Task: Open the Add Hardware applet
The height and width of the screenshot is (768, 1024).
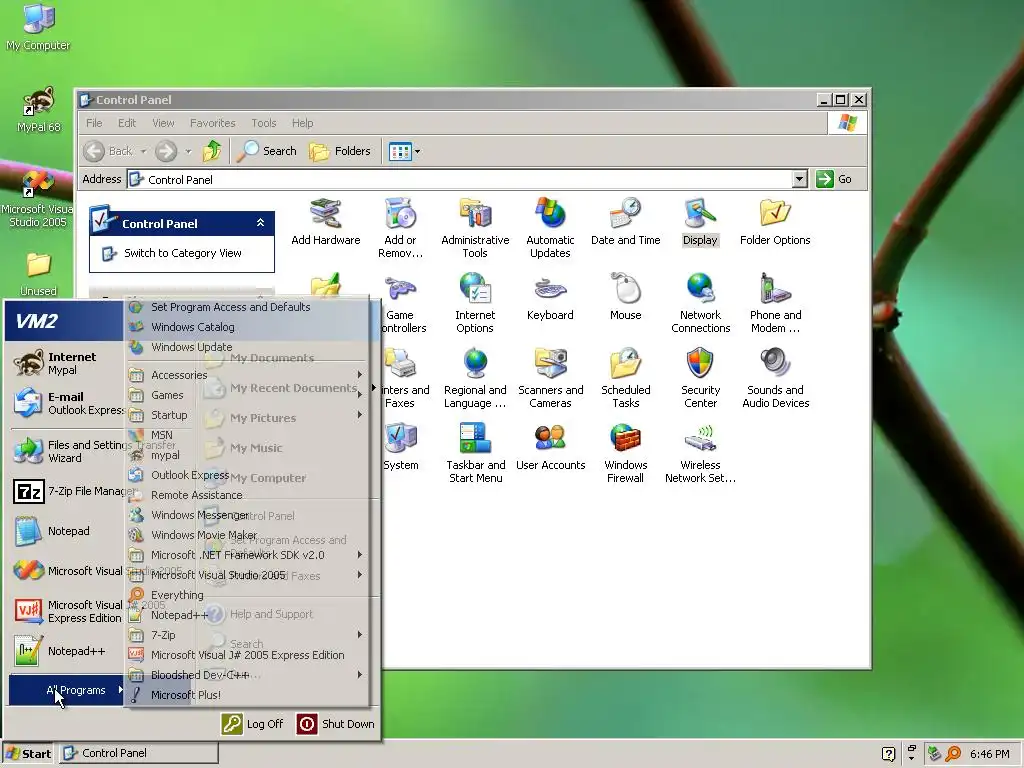Action: 325,222
